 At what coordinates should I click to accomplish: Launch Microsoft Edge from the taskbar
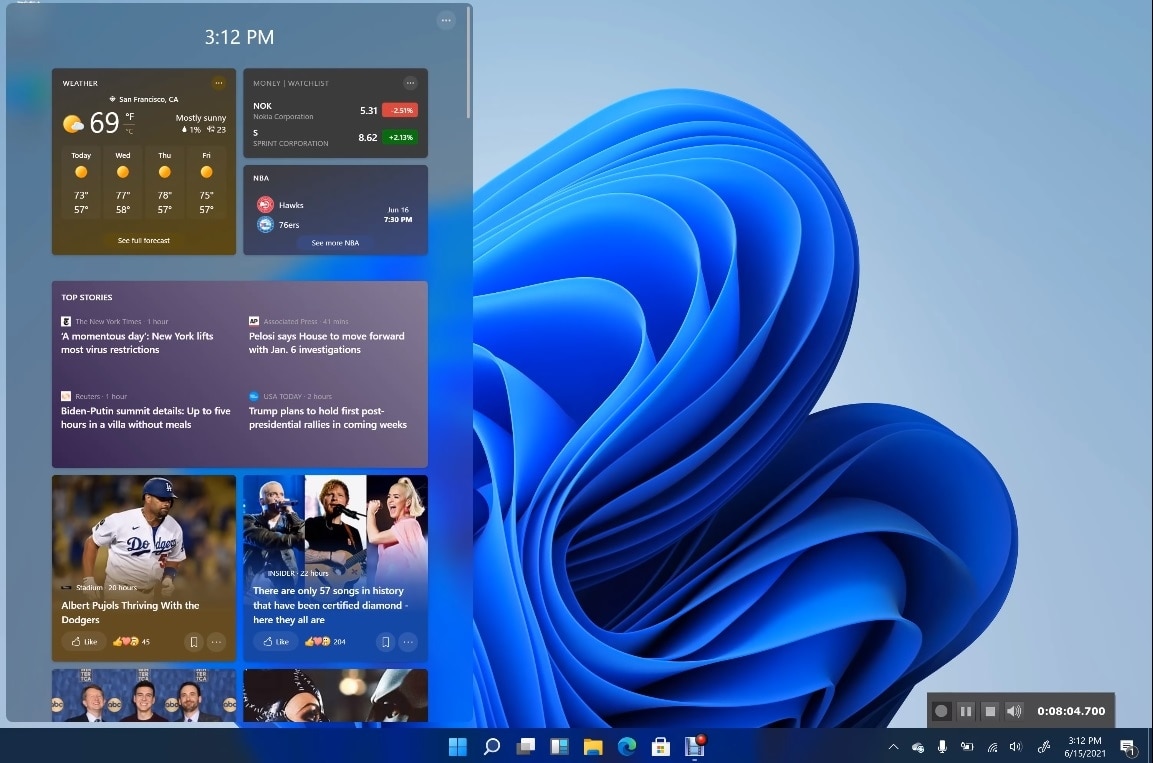pyautogui.click(x=627, y=746)
